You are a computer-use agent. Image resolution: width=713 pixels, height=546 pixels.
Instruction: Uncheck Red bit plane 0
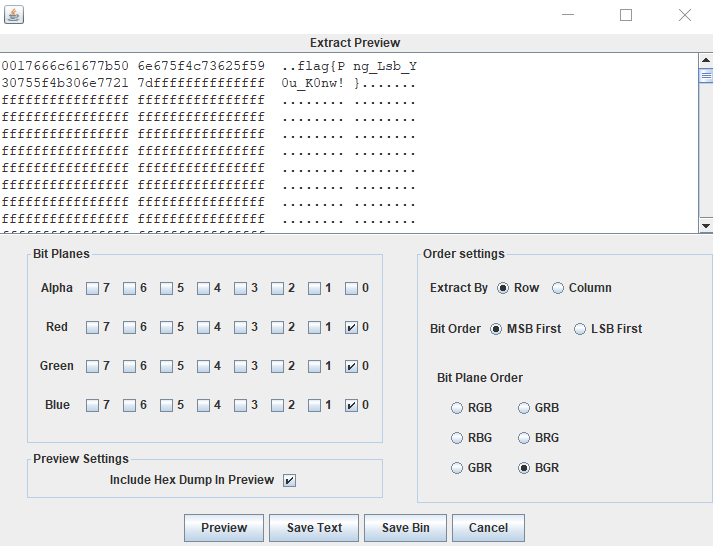pos(351,328)
